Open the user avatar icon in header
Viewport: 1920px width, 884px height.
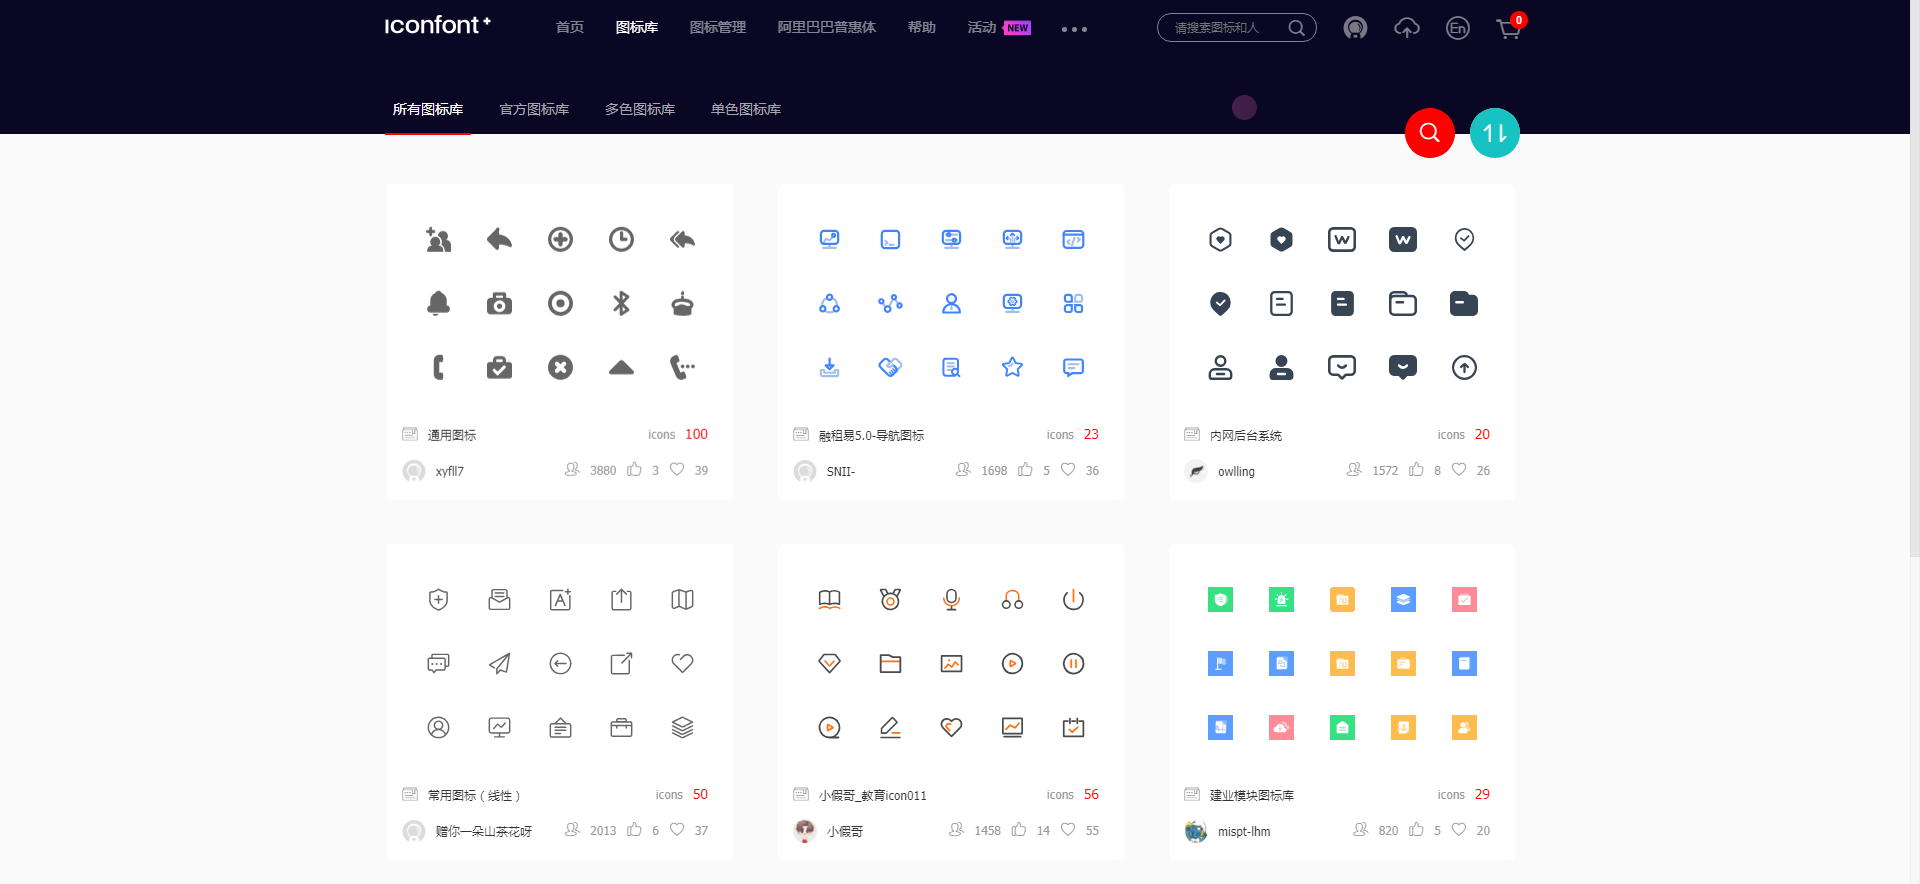[x=1355, y=29]
